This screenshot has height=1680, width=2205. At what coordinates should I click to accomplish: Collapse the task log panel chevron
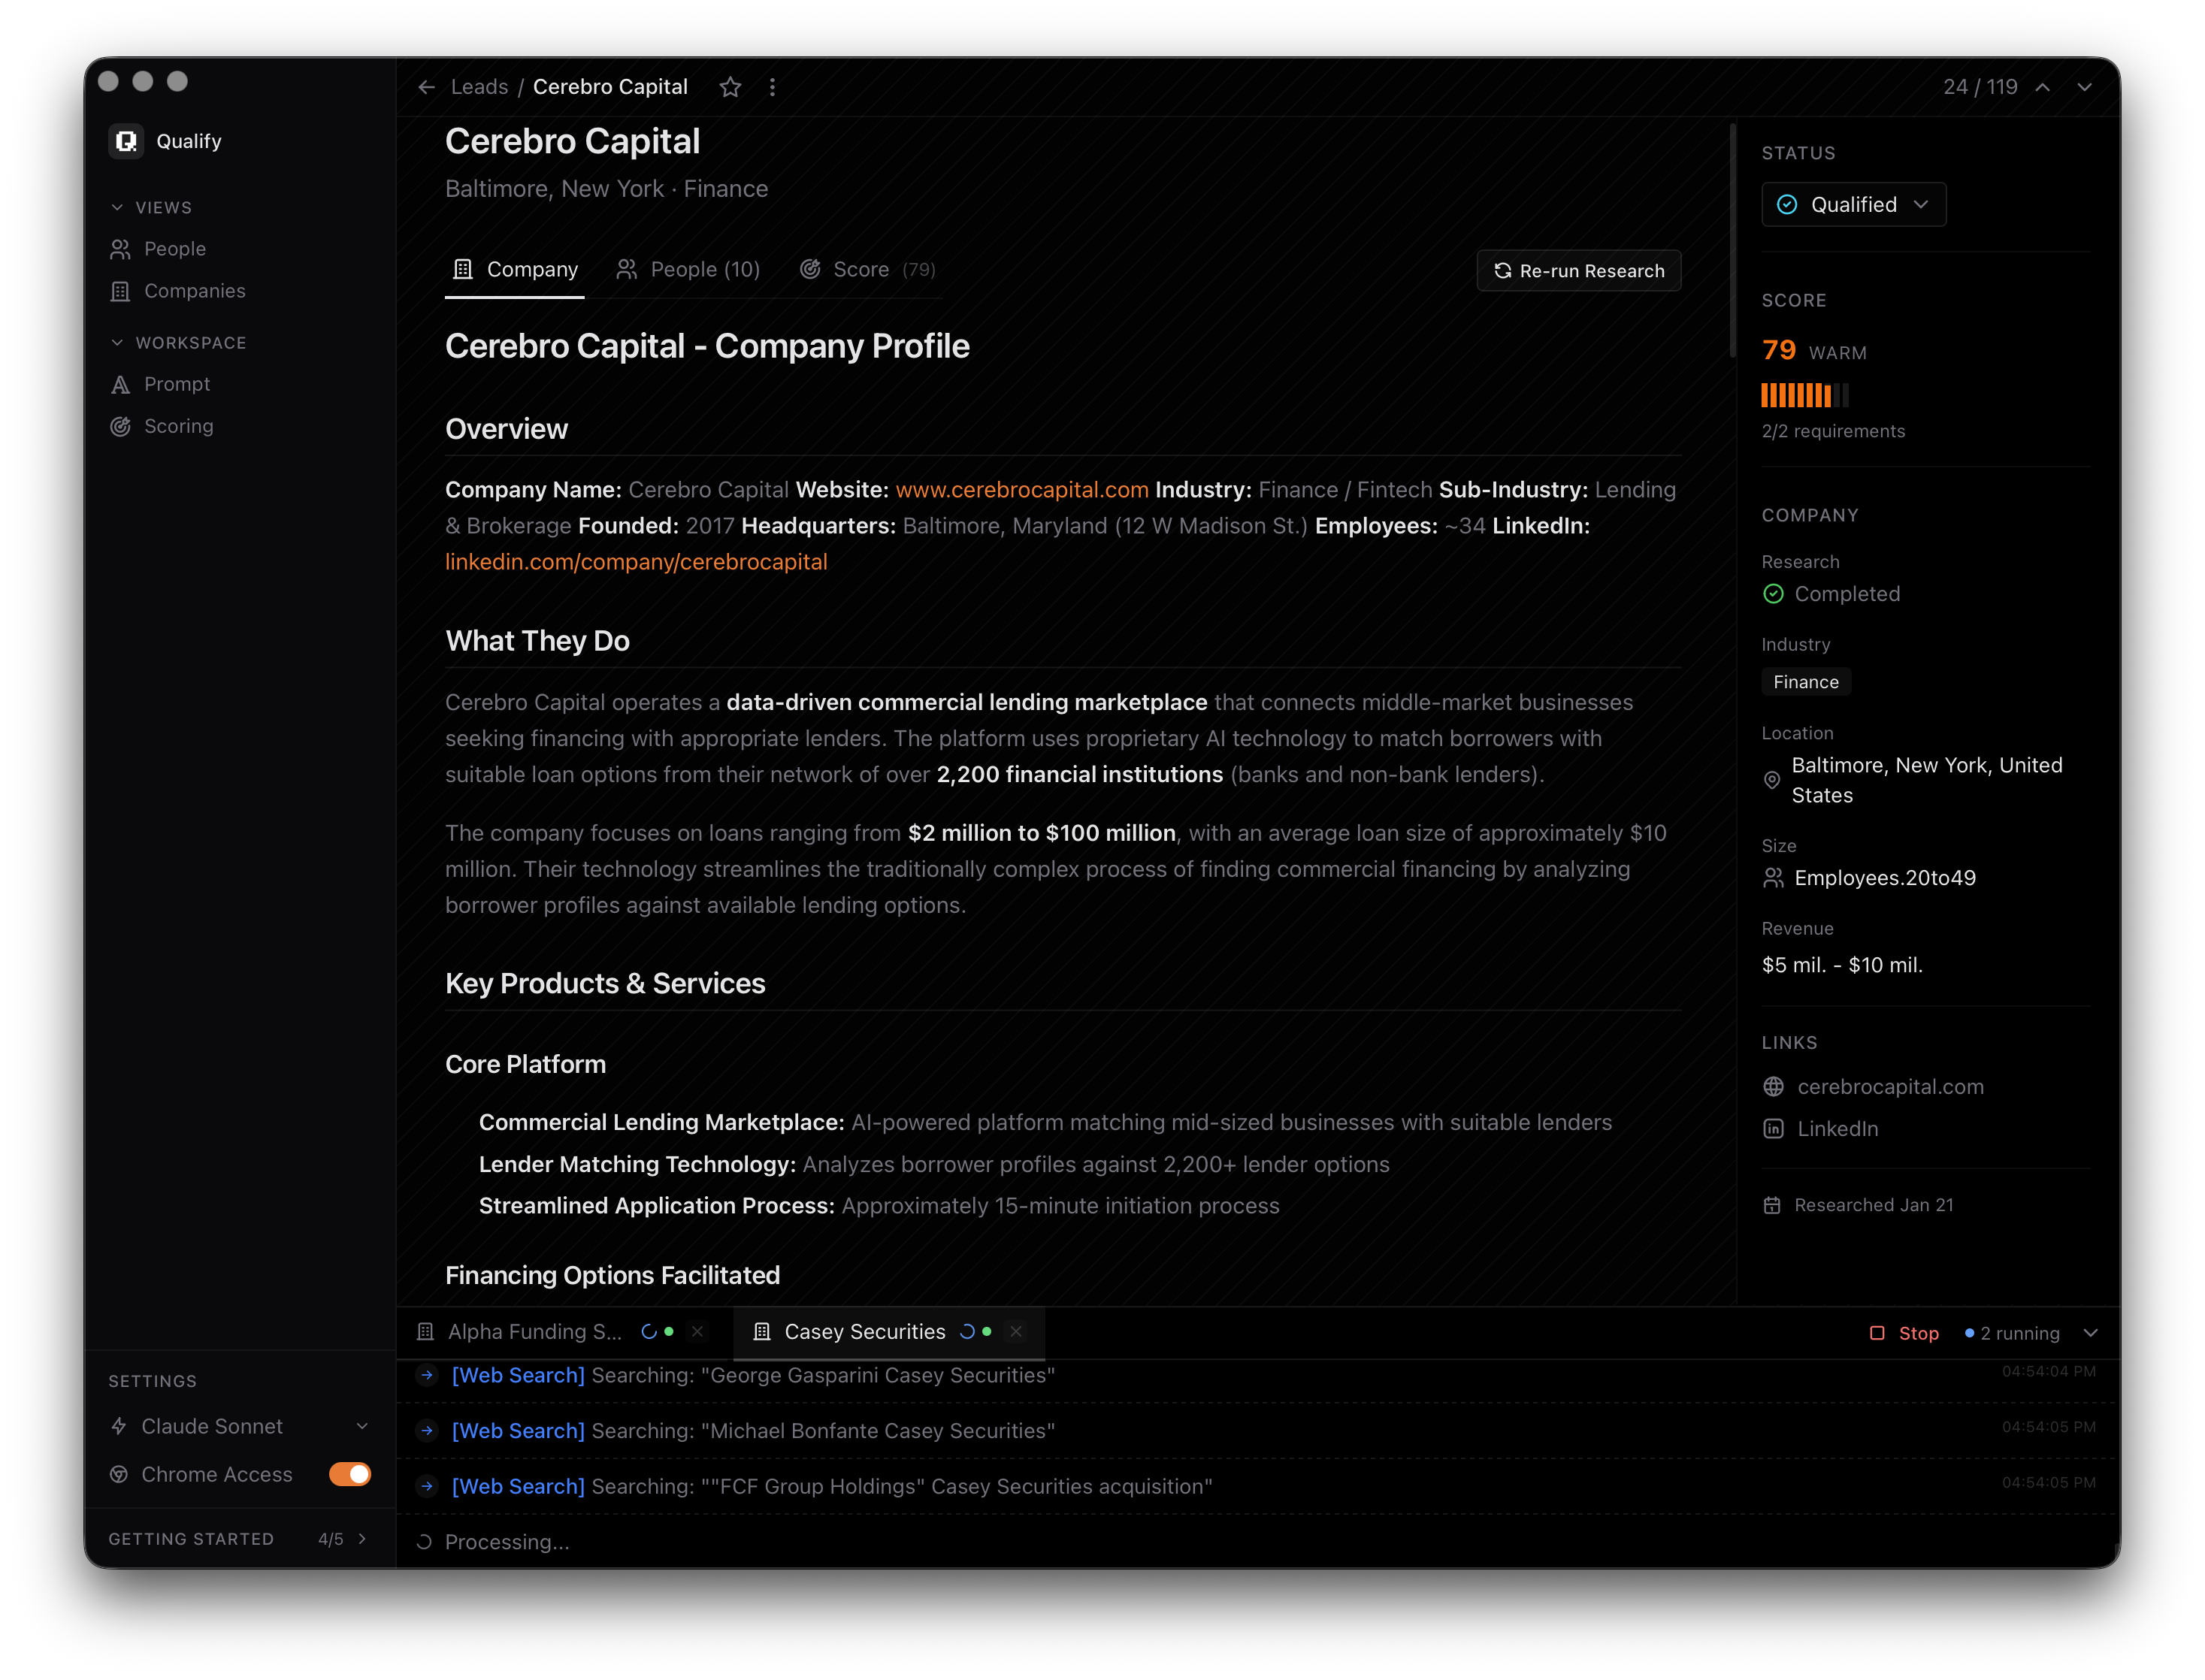(x=2091, y=1333)
